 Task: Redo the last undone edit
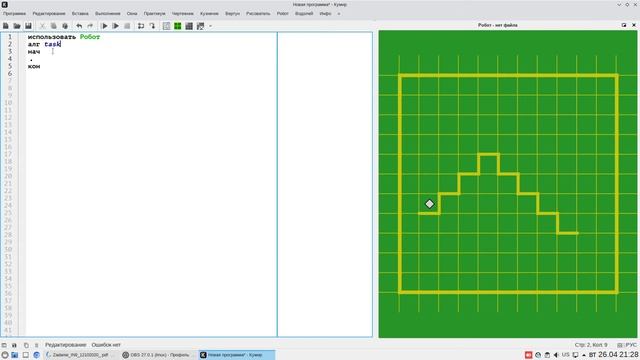(90, 26)
